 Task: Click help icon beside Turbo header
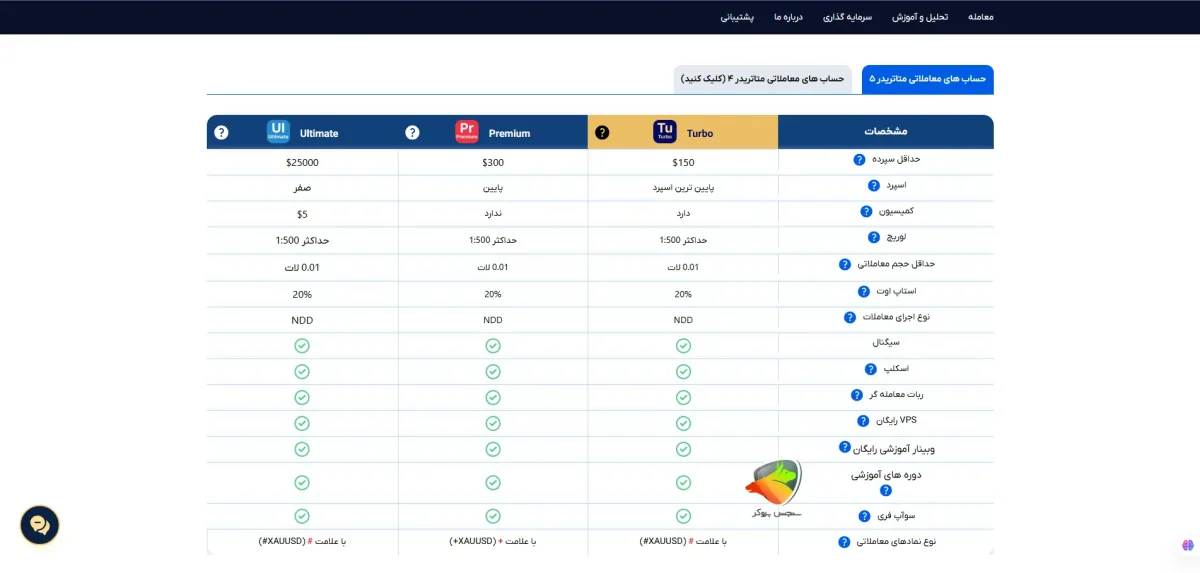601,132
